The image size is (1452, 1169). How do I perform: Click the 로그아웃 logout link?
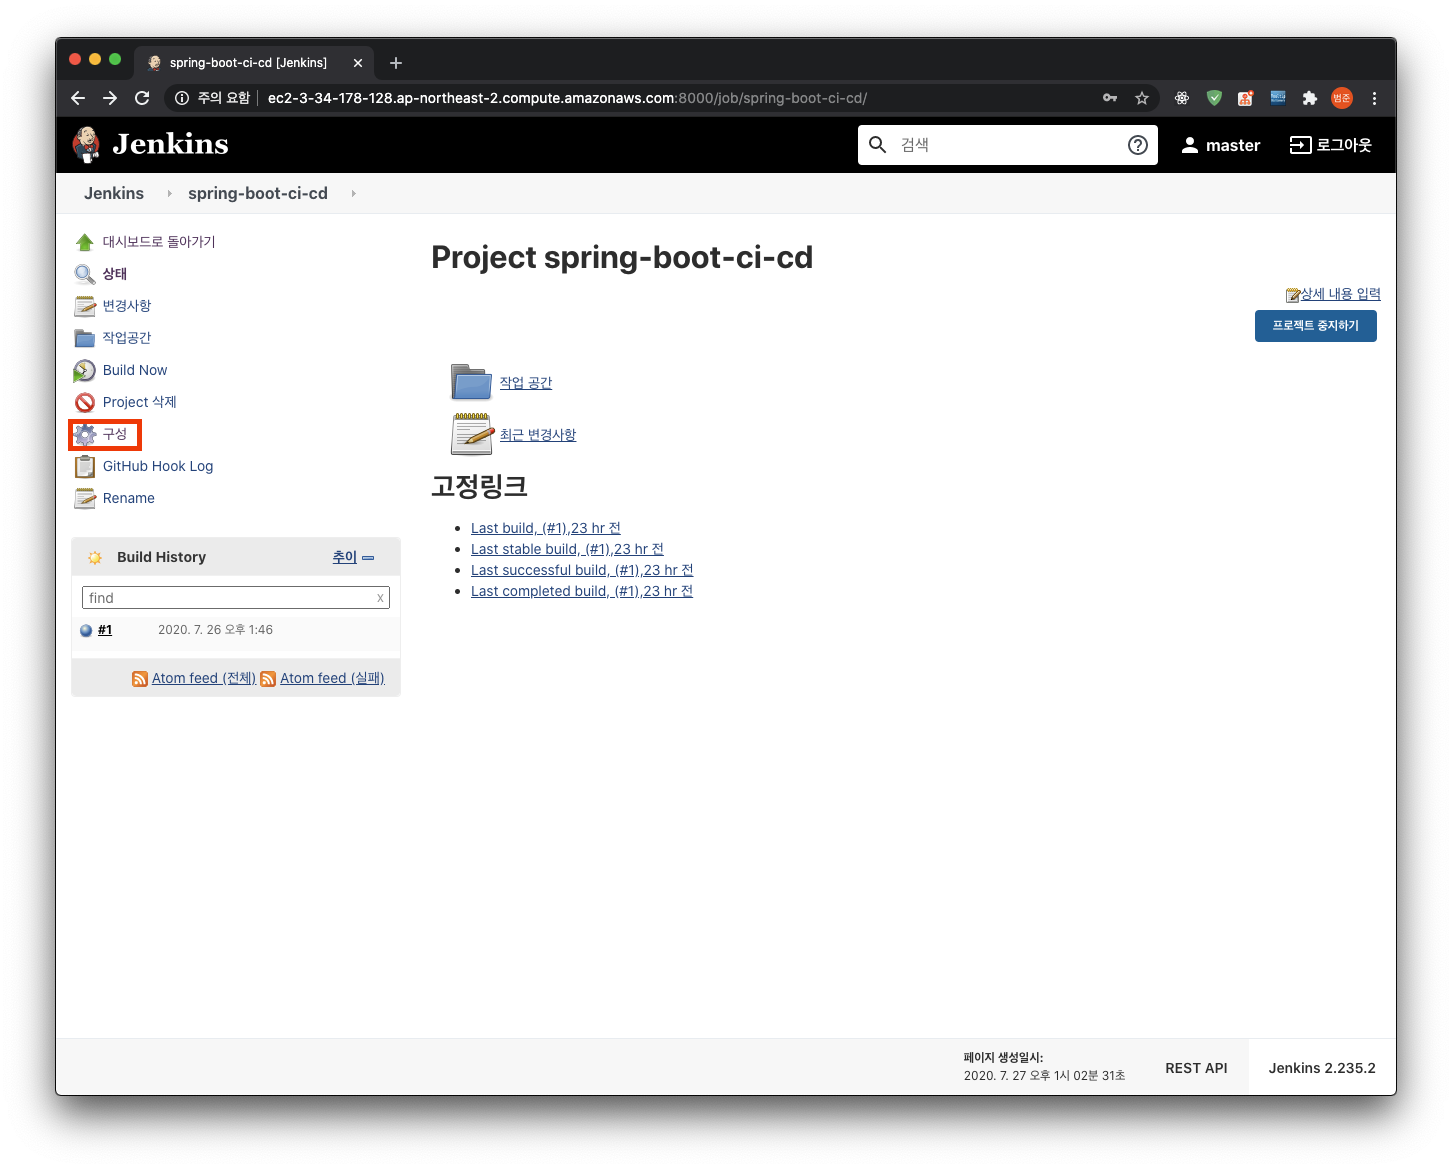click(1331, 145)
